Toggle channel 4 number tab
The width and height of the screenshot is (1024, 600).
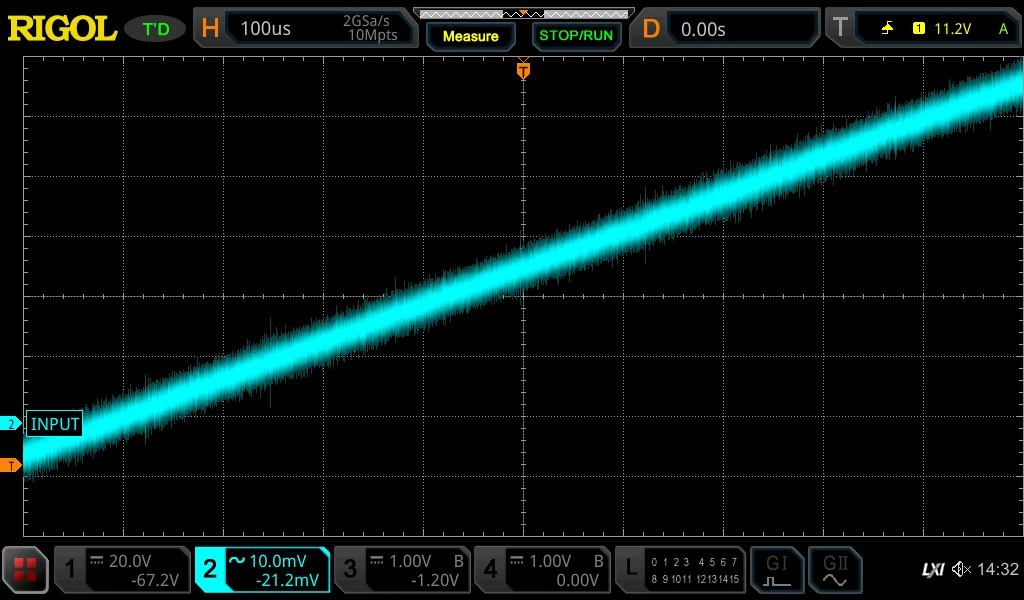tap(490, 569)
